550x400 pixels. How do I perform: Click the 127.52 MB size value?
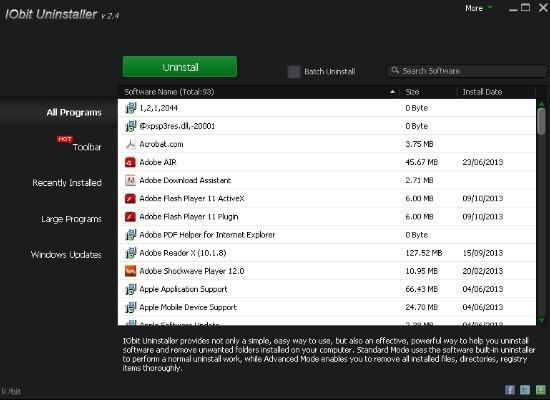coord(424,253)
